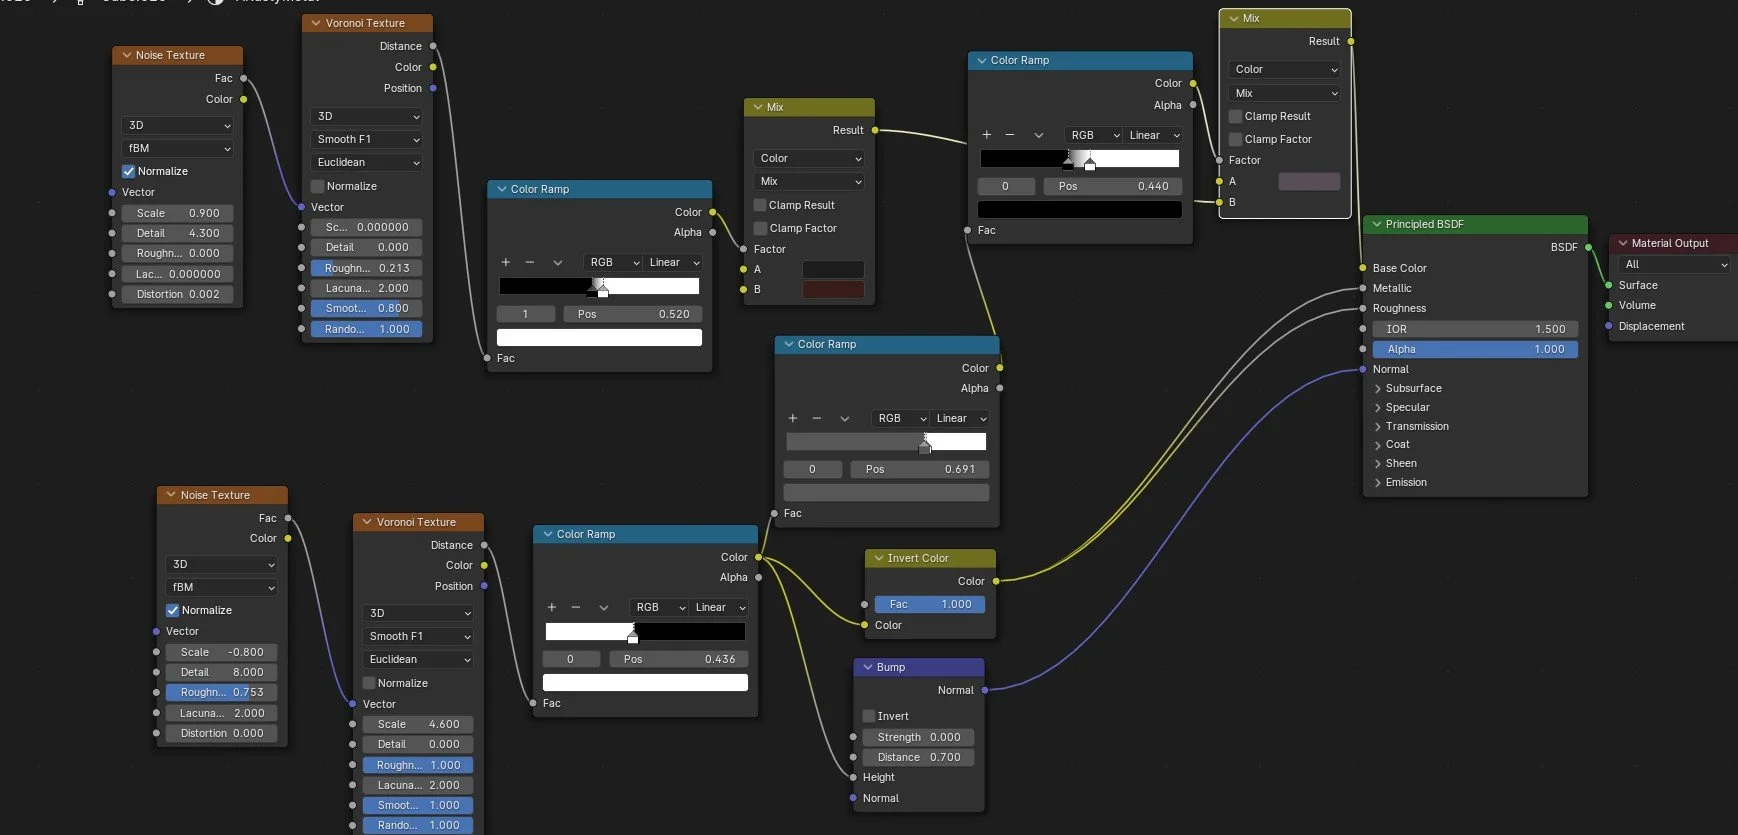Click the Distance 0.700 field in Bump node
Viewport: 1738px width, 835px height.
tap(918, 757)
